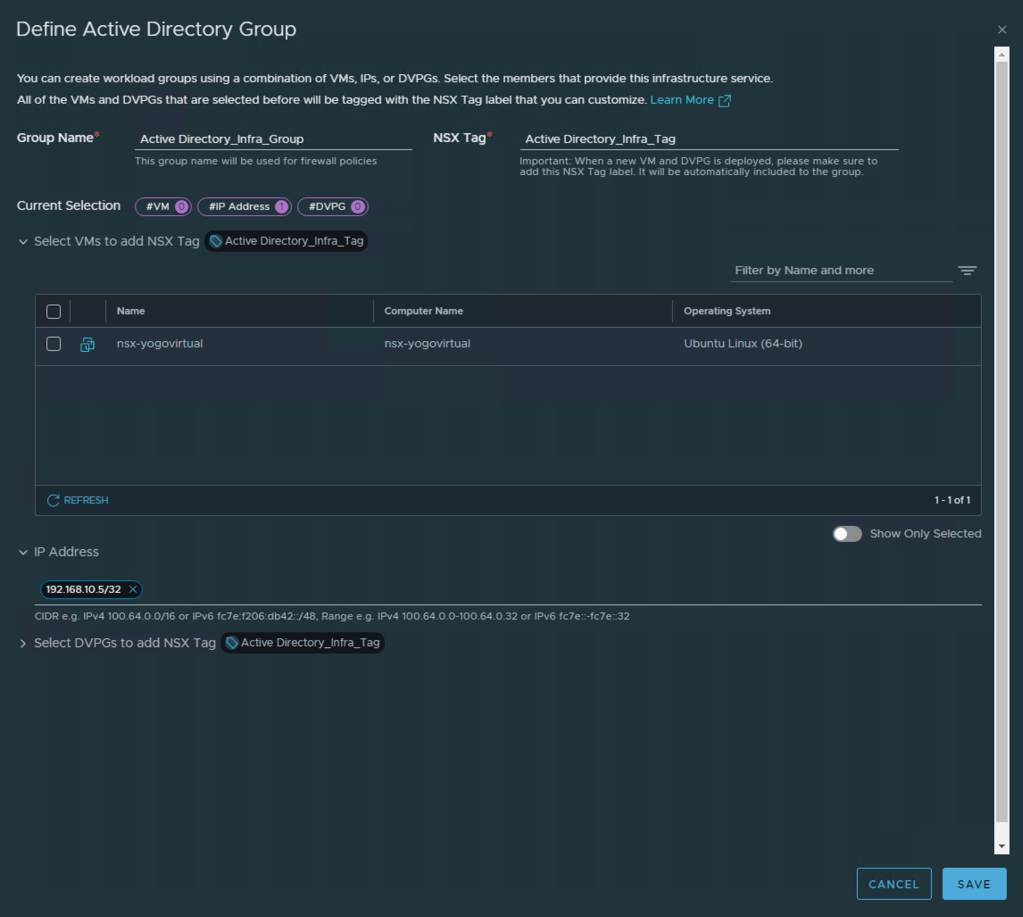Enable the Show Only Selected toggle
Image resolution: width=1023 pixels, height=917 pixels.
(847, 534)
